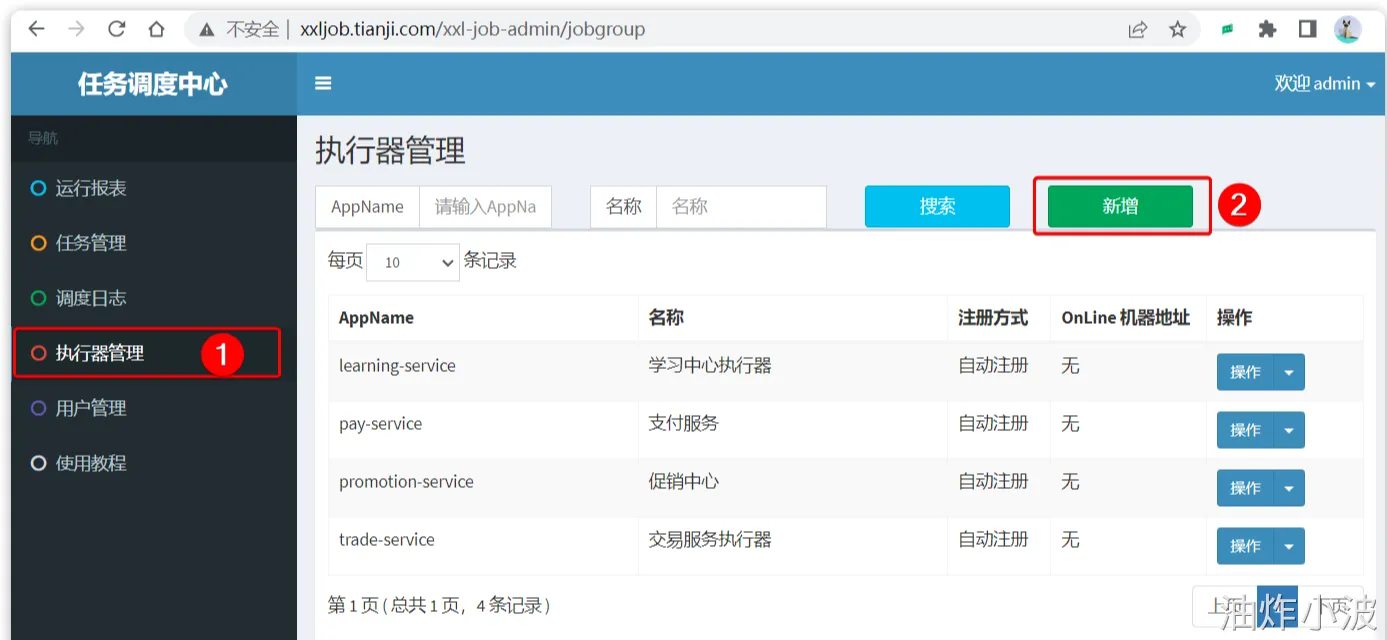Reload the page with refresh icon
The height and width of the screenshot is (640, 1387).
point(117,29)
